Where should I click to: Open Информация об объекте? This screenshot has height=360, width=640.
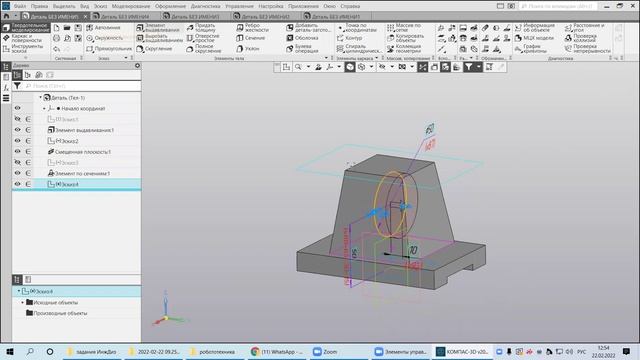[535, 28]
